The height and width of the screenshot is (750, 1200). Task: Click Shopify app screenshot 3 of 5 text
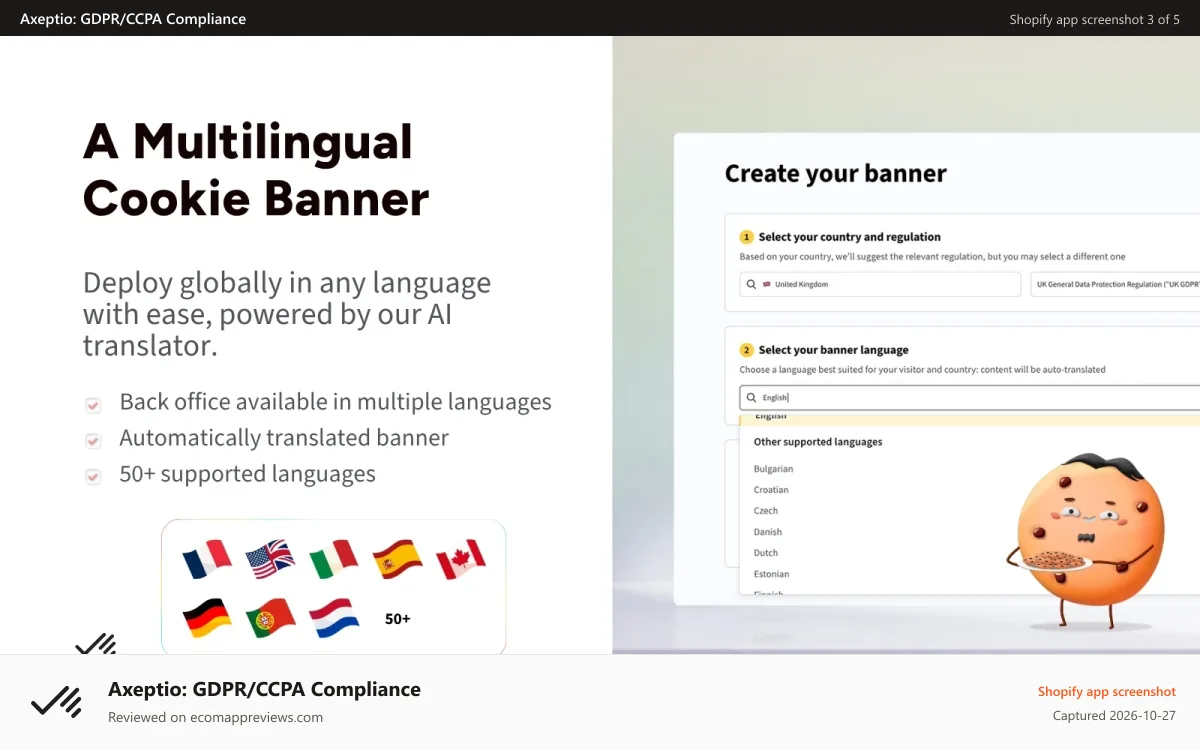(1094, 19)
